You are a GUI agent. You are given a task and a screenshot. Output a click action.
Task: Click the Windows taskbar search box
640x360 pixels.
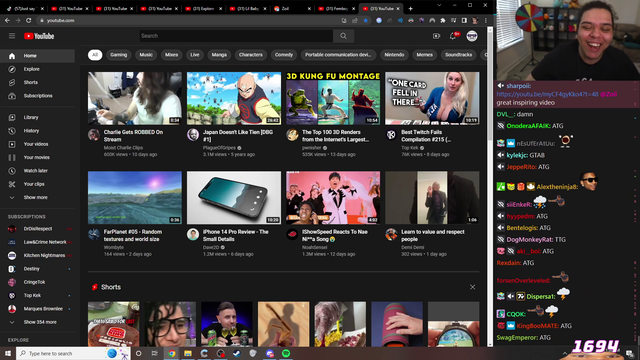(x=73, y=353)
